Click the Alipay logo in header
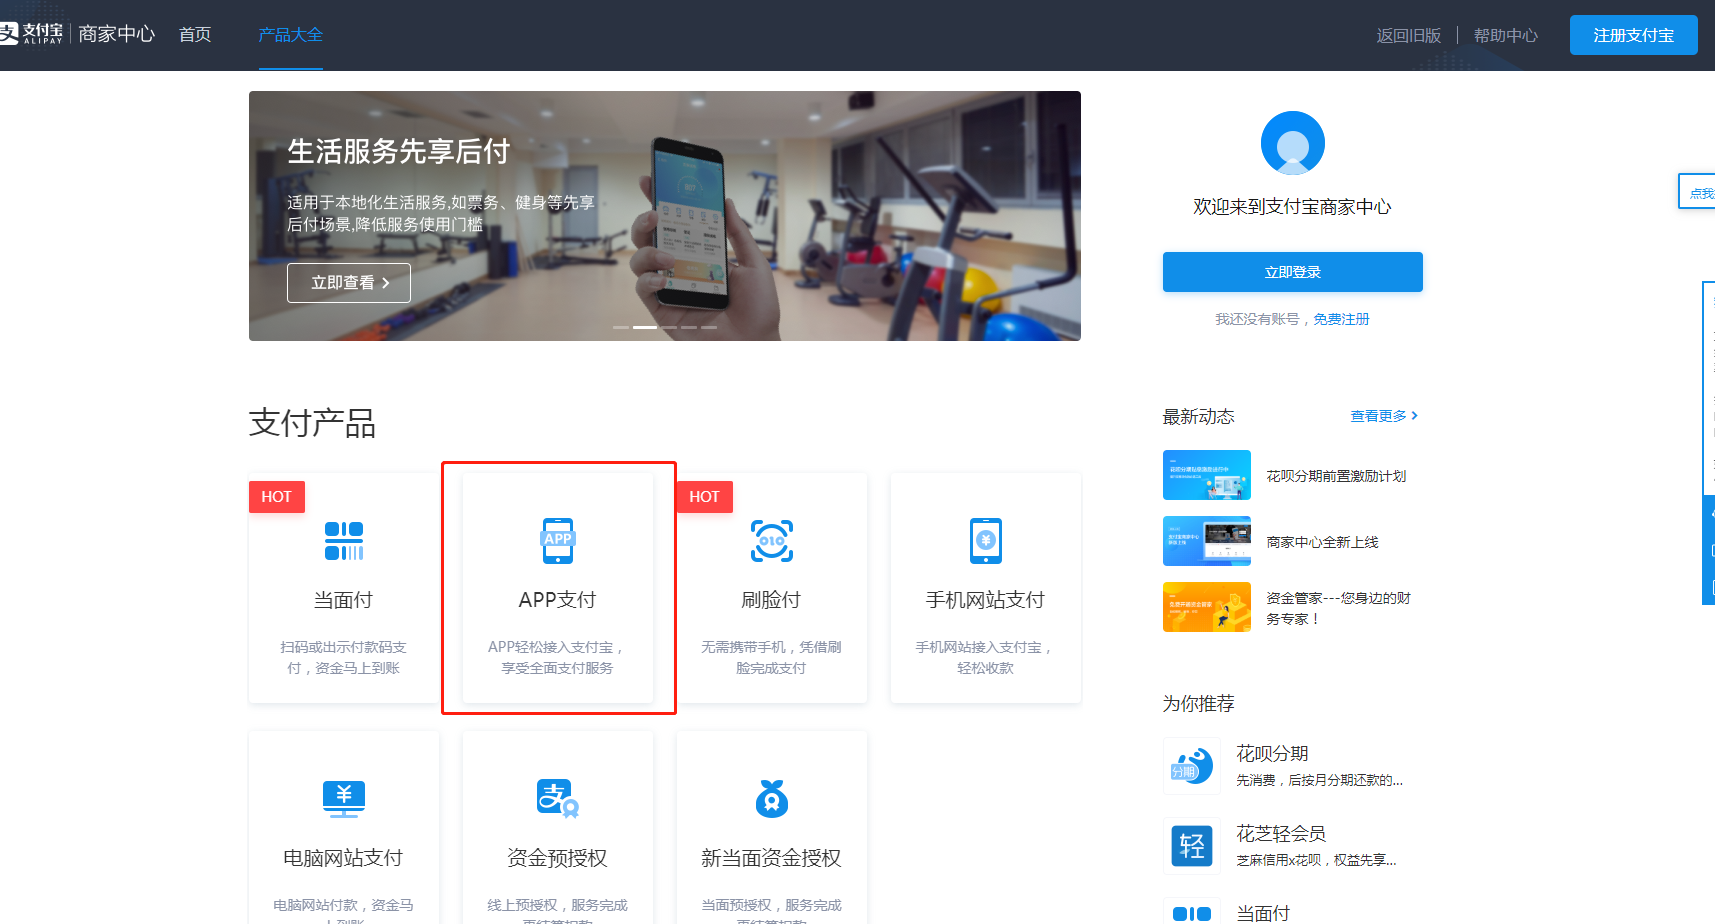This screenshot has width=1715, height=924. tap(31, 34)
